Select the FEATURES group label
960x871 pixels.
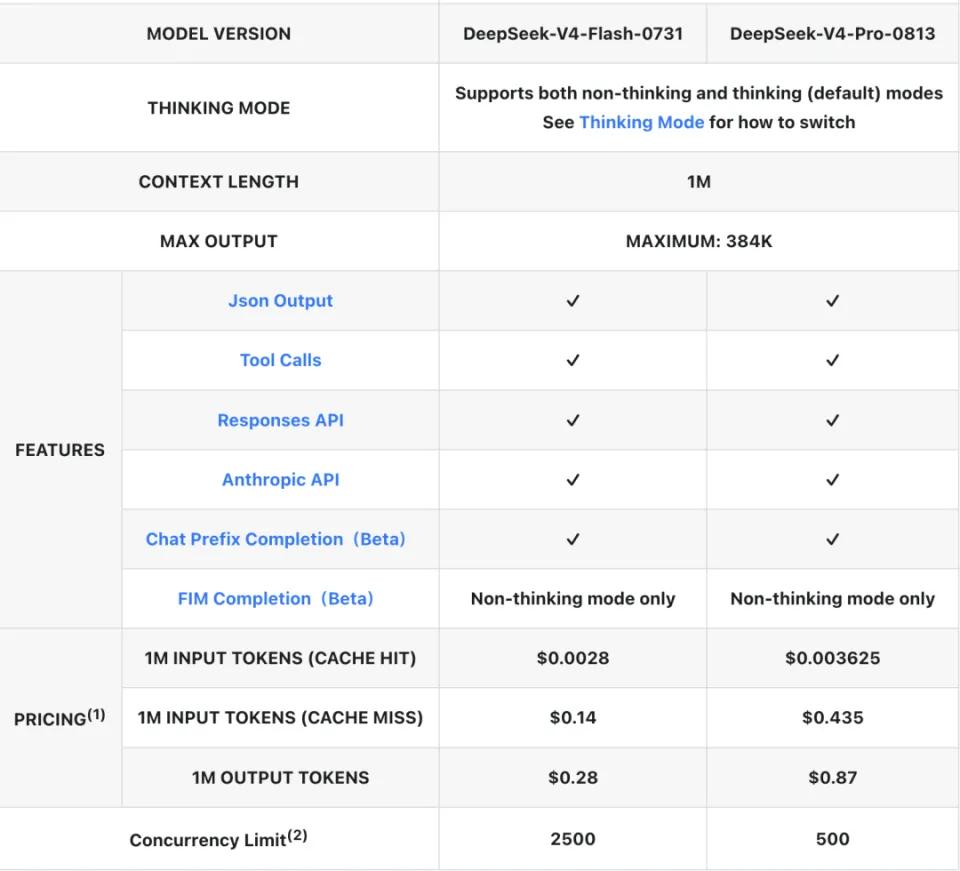point(60,450)
